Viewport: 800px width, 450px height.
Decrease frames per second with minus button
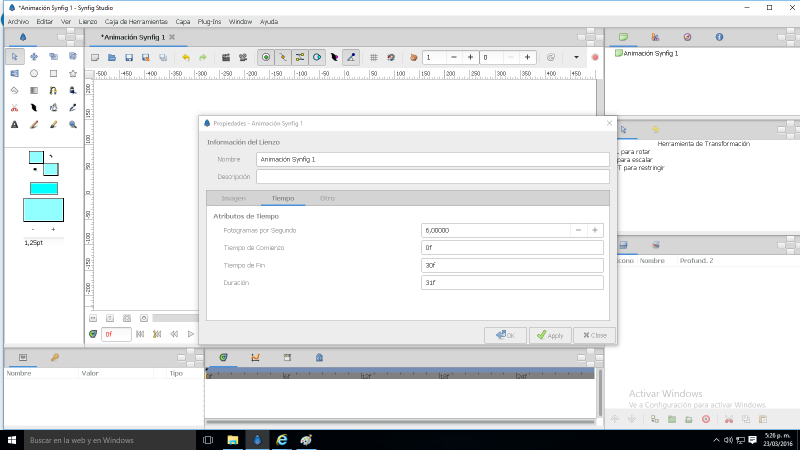578,230
